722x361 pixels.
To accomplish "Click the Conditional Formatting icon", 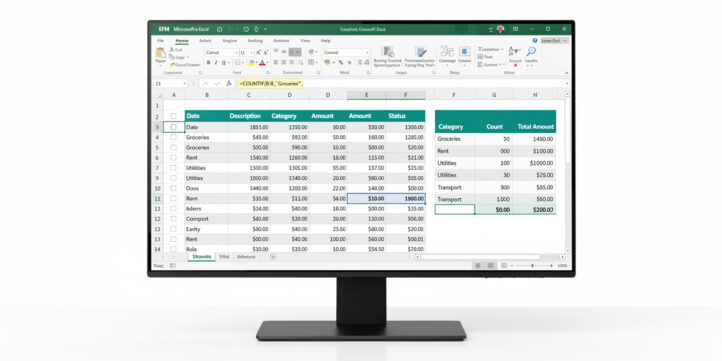I will (x=389, y=52).
